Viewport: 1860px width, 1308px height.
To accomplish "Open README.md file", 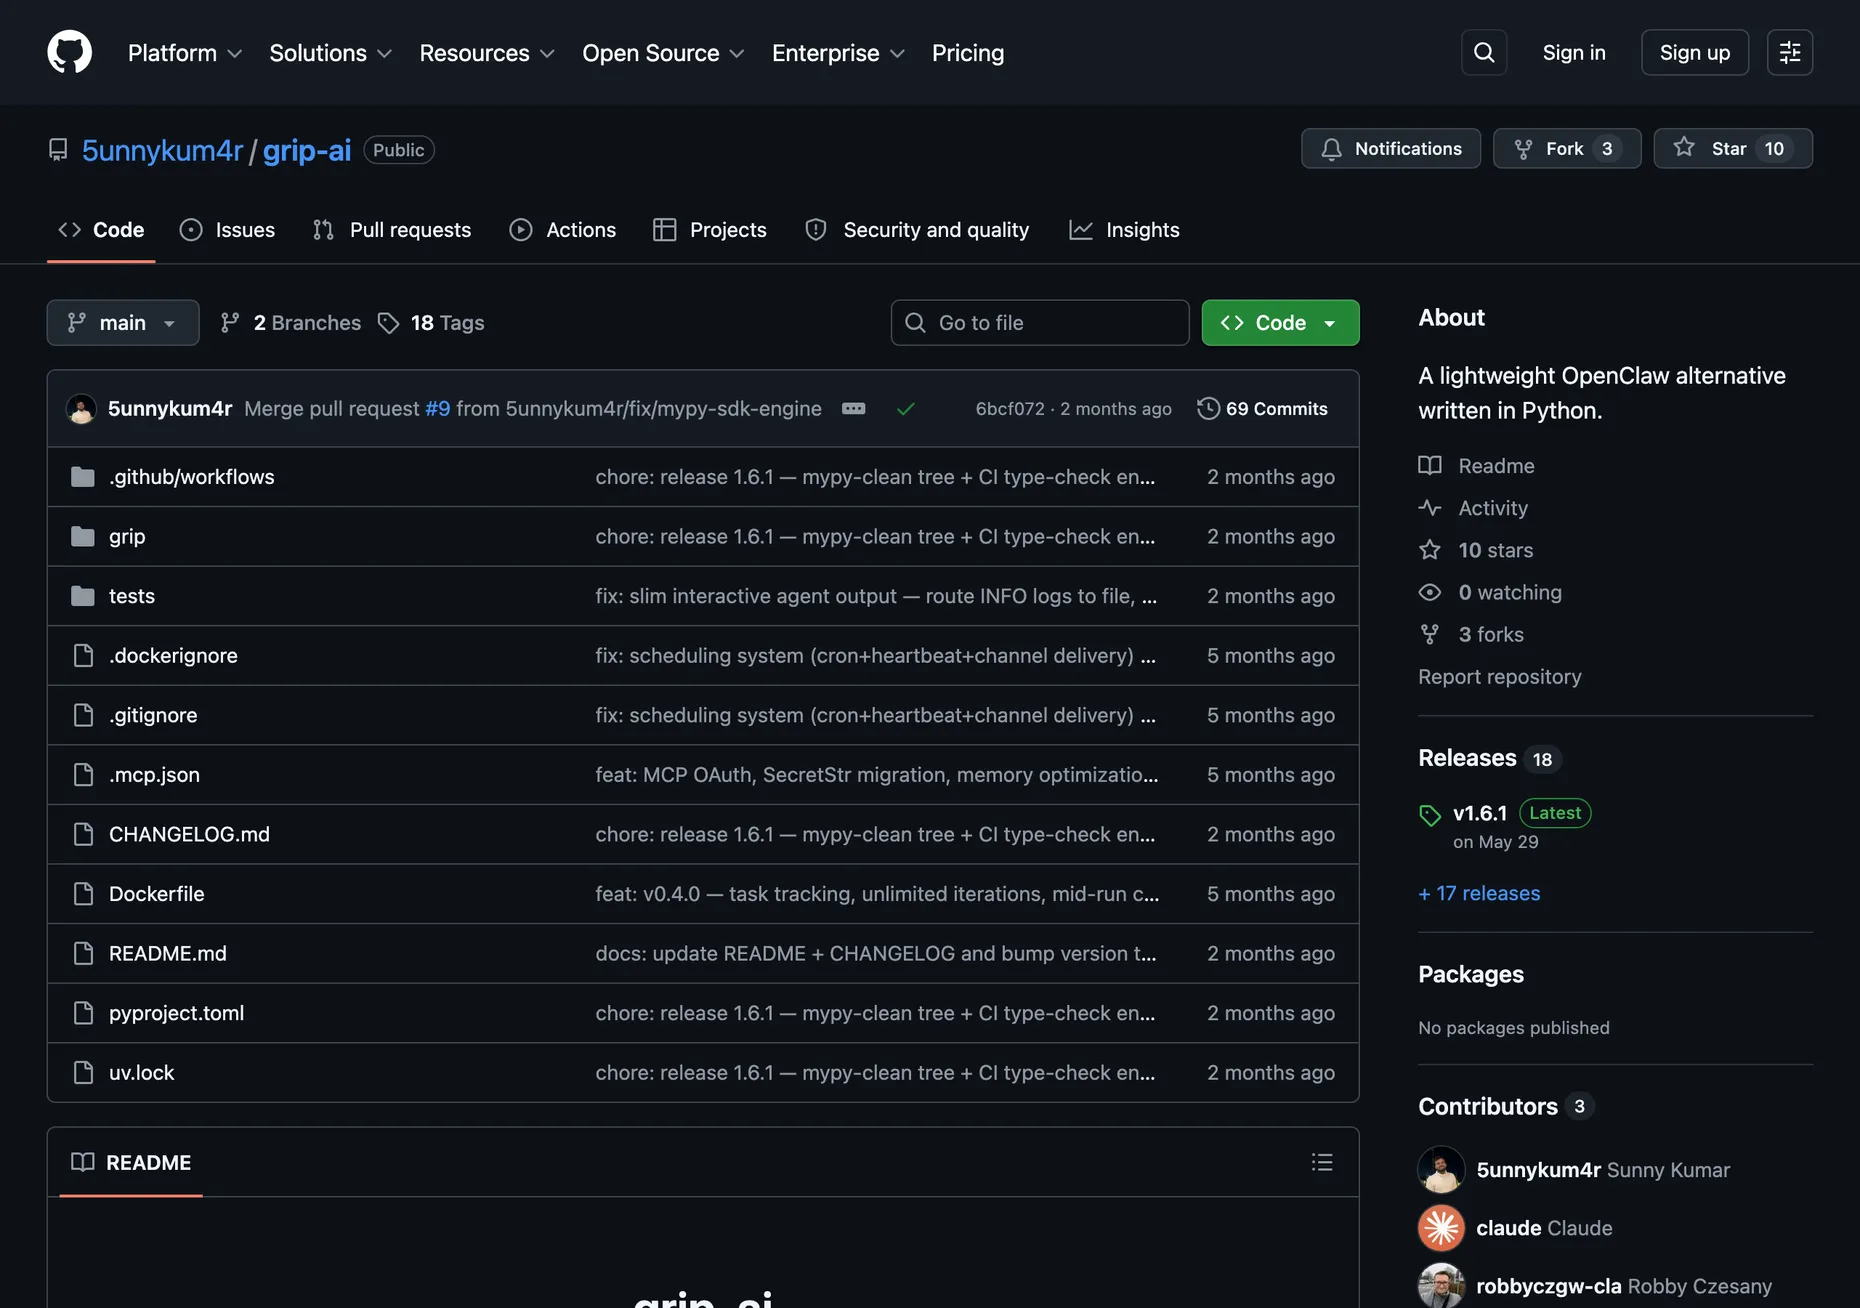I will 167,953.
